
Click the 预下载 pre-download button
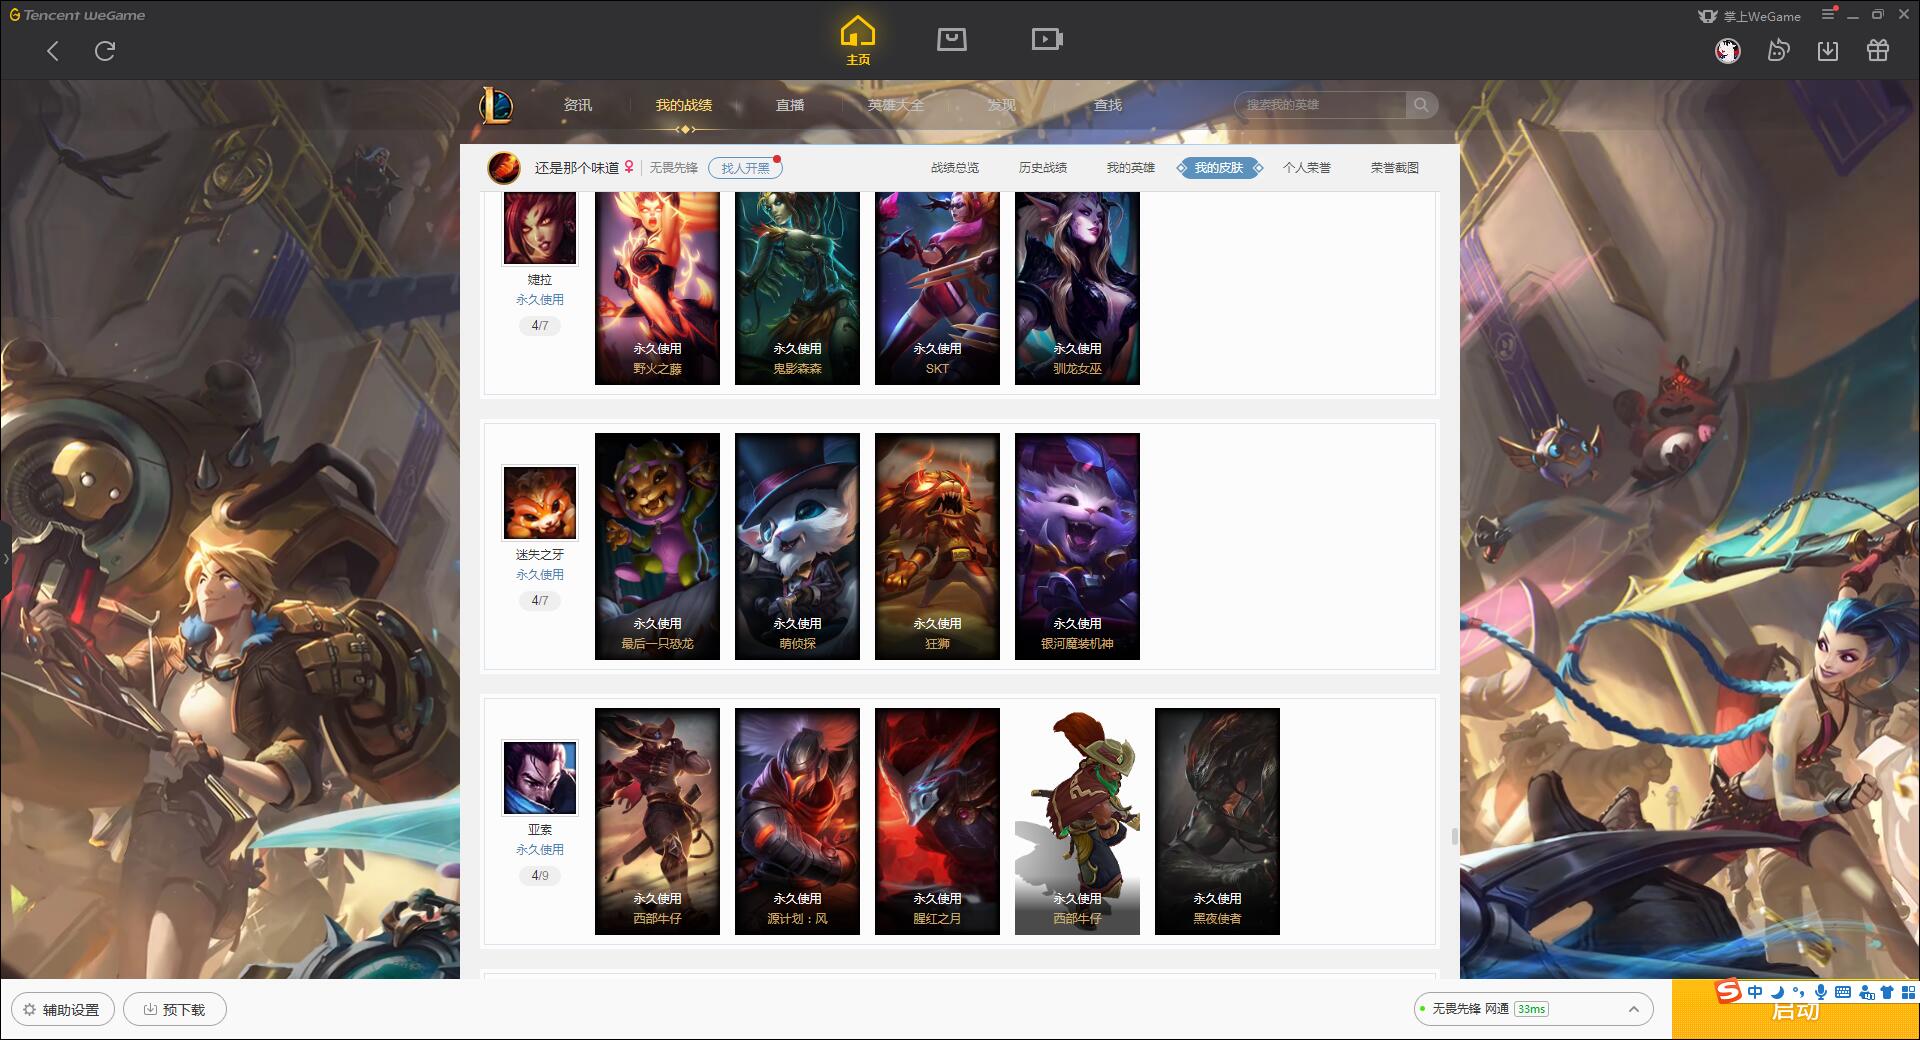tap(175, 1010)
